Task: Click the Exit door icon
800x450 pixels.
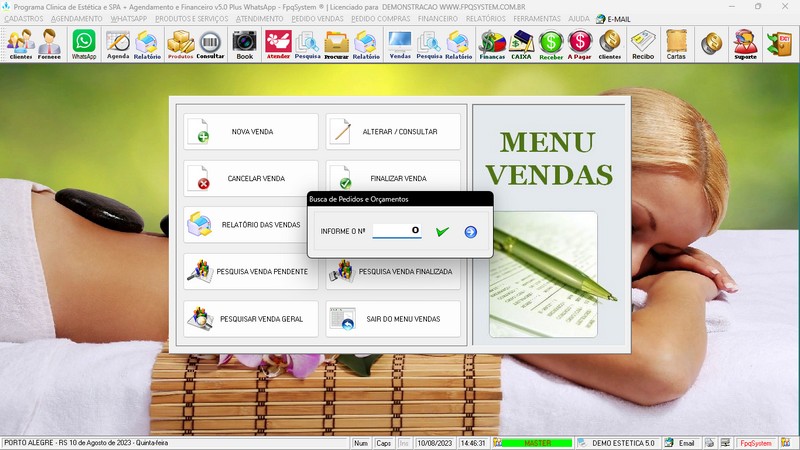Action: 780,44
